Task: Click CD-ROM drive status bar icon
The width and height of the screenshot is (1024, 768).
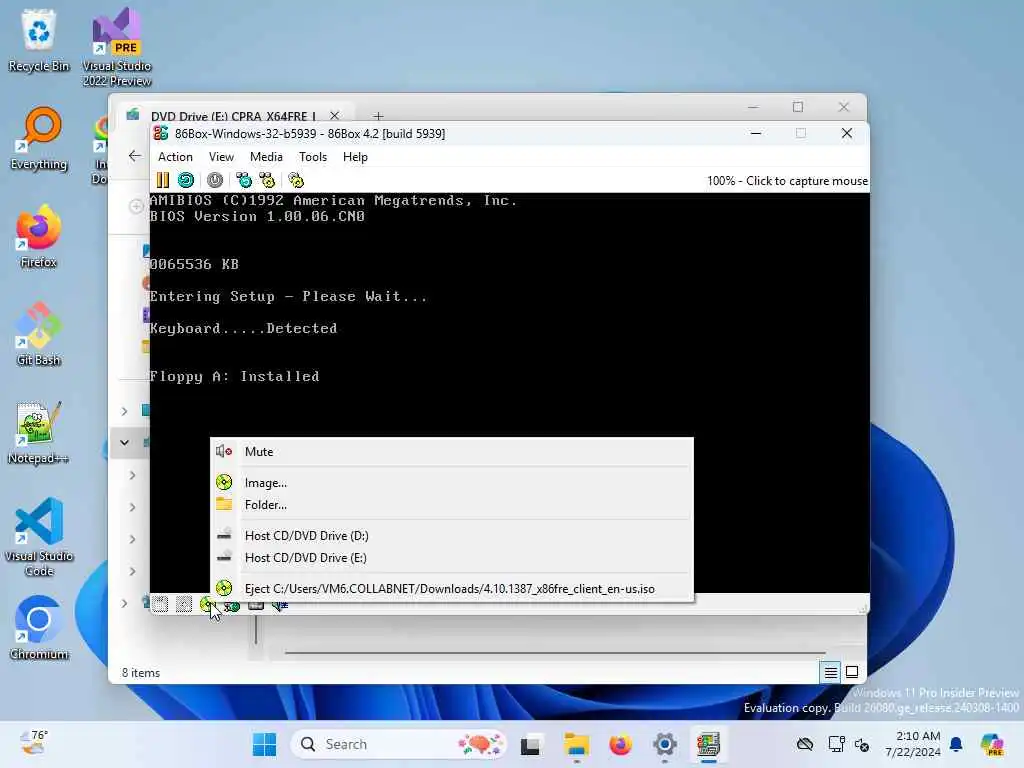Action: click(x=208, y=605)
